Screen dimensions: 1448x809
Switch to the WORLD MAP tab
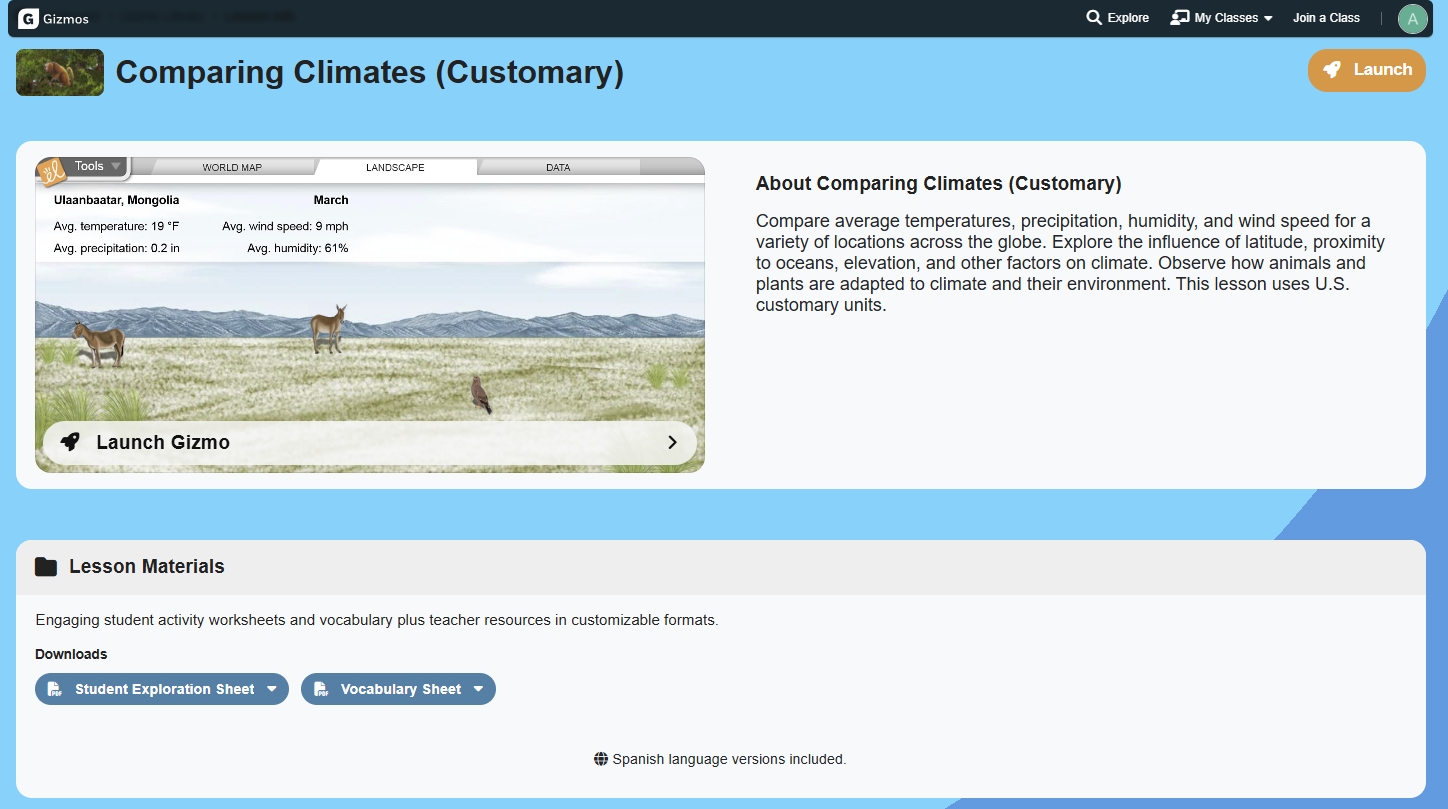pyautogui.click(x=232, y=168)
